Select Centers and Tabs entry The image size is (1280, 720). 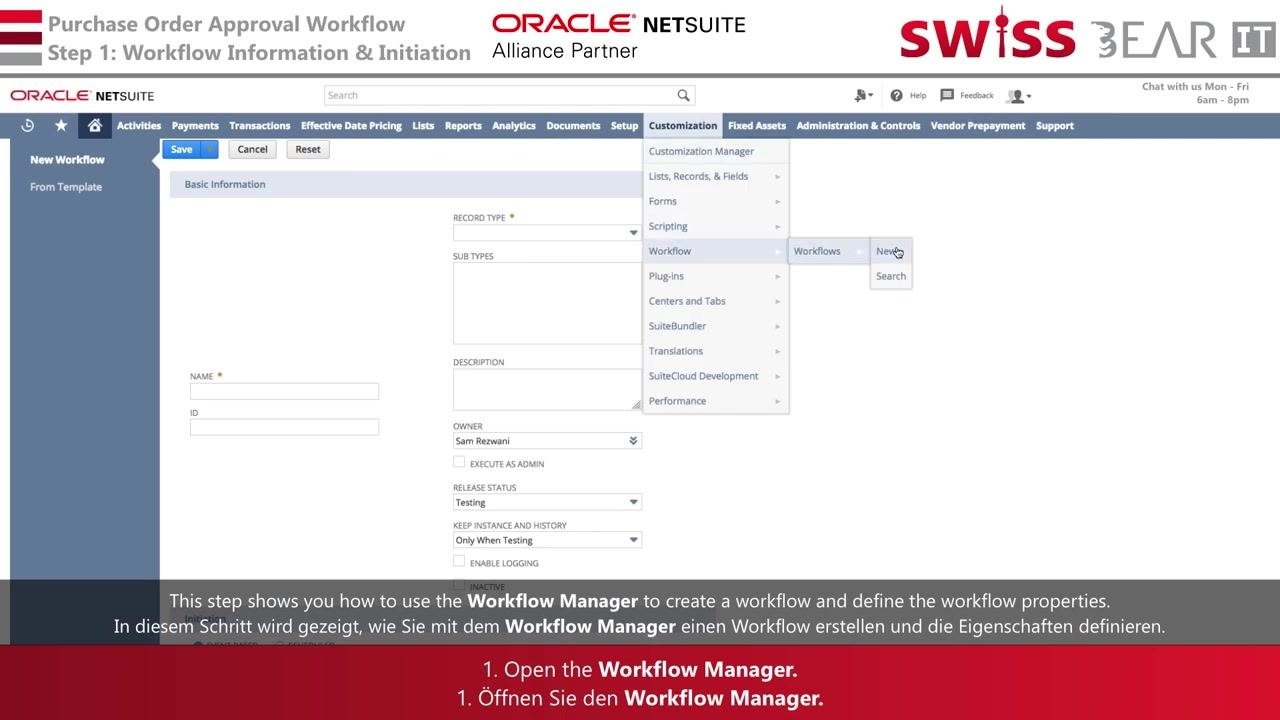point(716,301)
